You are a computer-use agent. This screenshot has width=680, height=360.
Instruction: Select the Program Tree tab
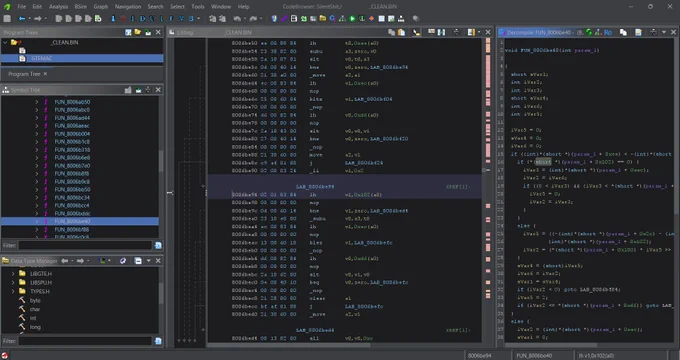(24, 74)
